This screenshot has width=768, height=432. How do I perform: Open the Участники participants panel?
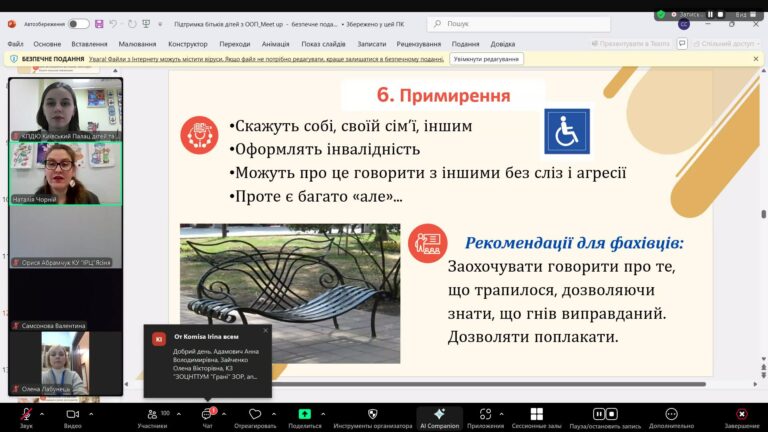point(151,413)
